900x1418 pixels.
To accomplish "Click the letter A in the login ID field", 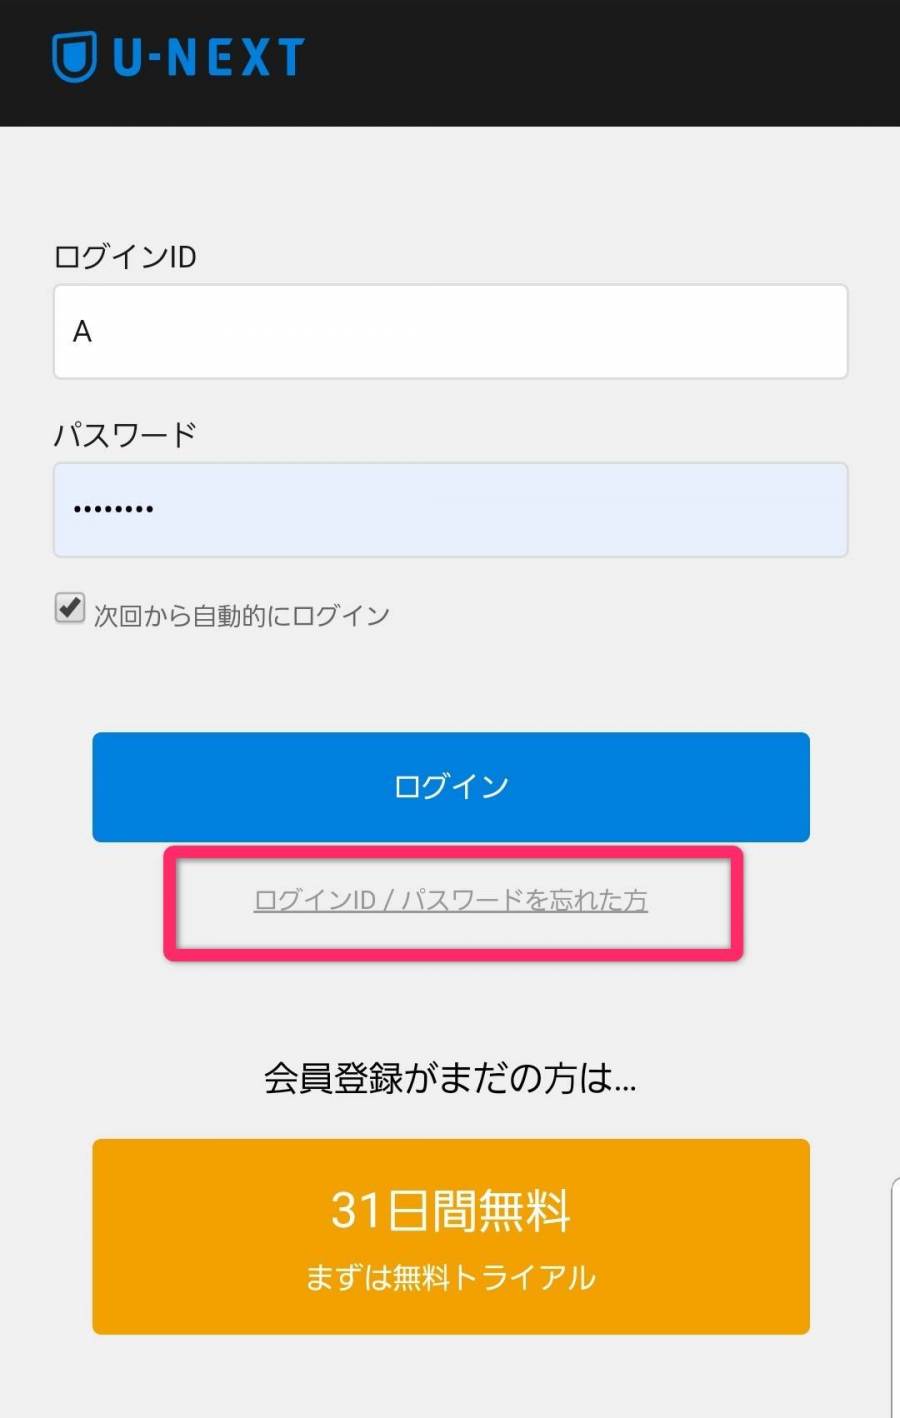I will pos(82,331).
